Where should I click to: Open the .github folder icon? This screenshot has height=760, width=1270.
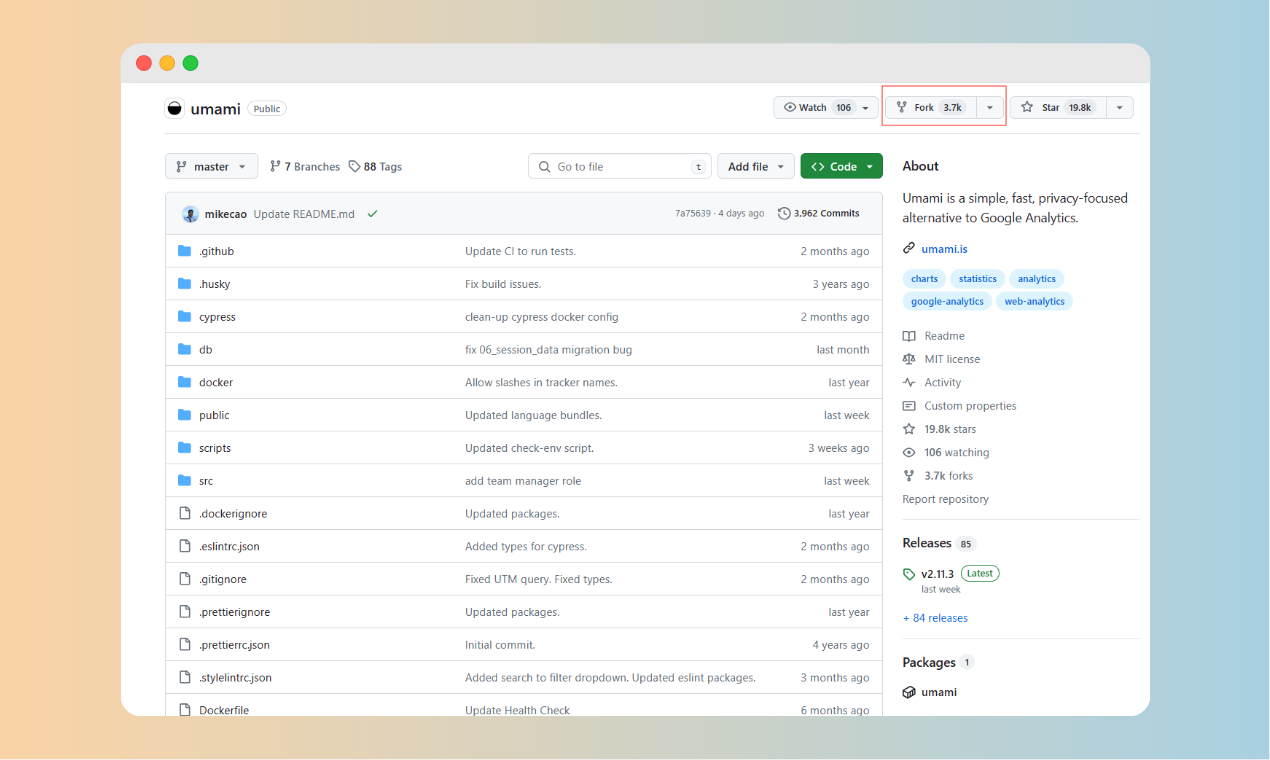pos(184,251)
